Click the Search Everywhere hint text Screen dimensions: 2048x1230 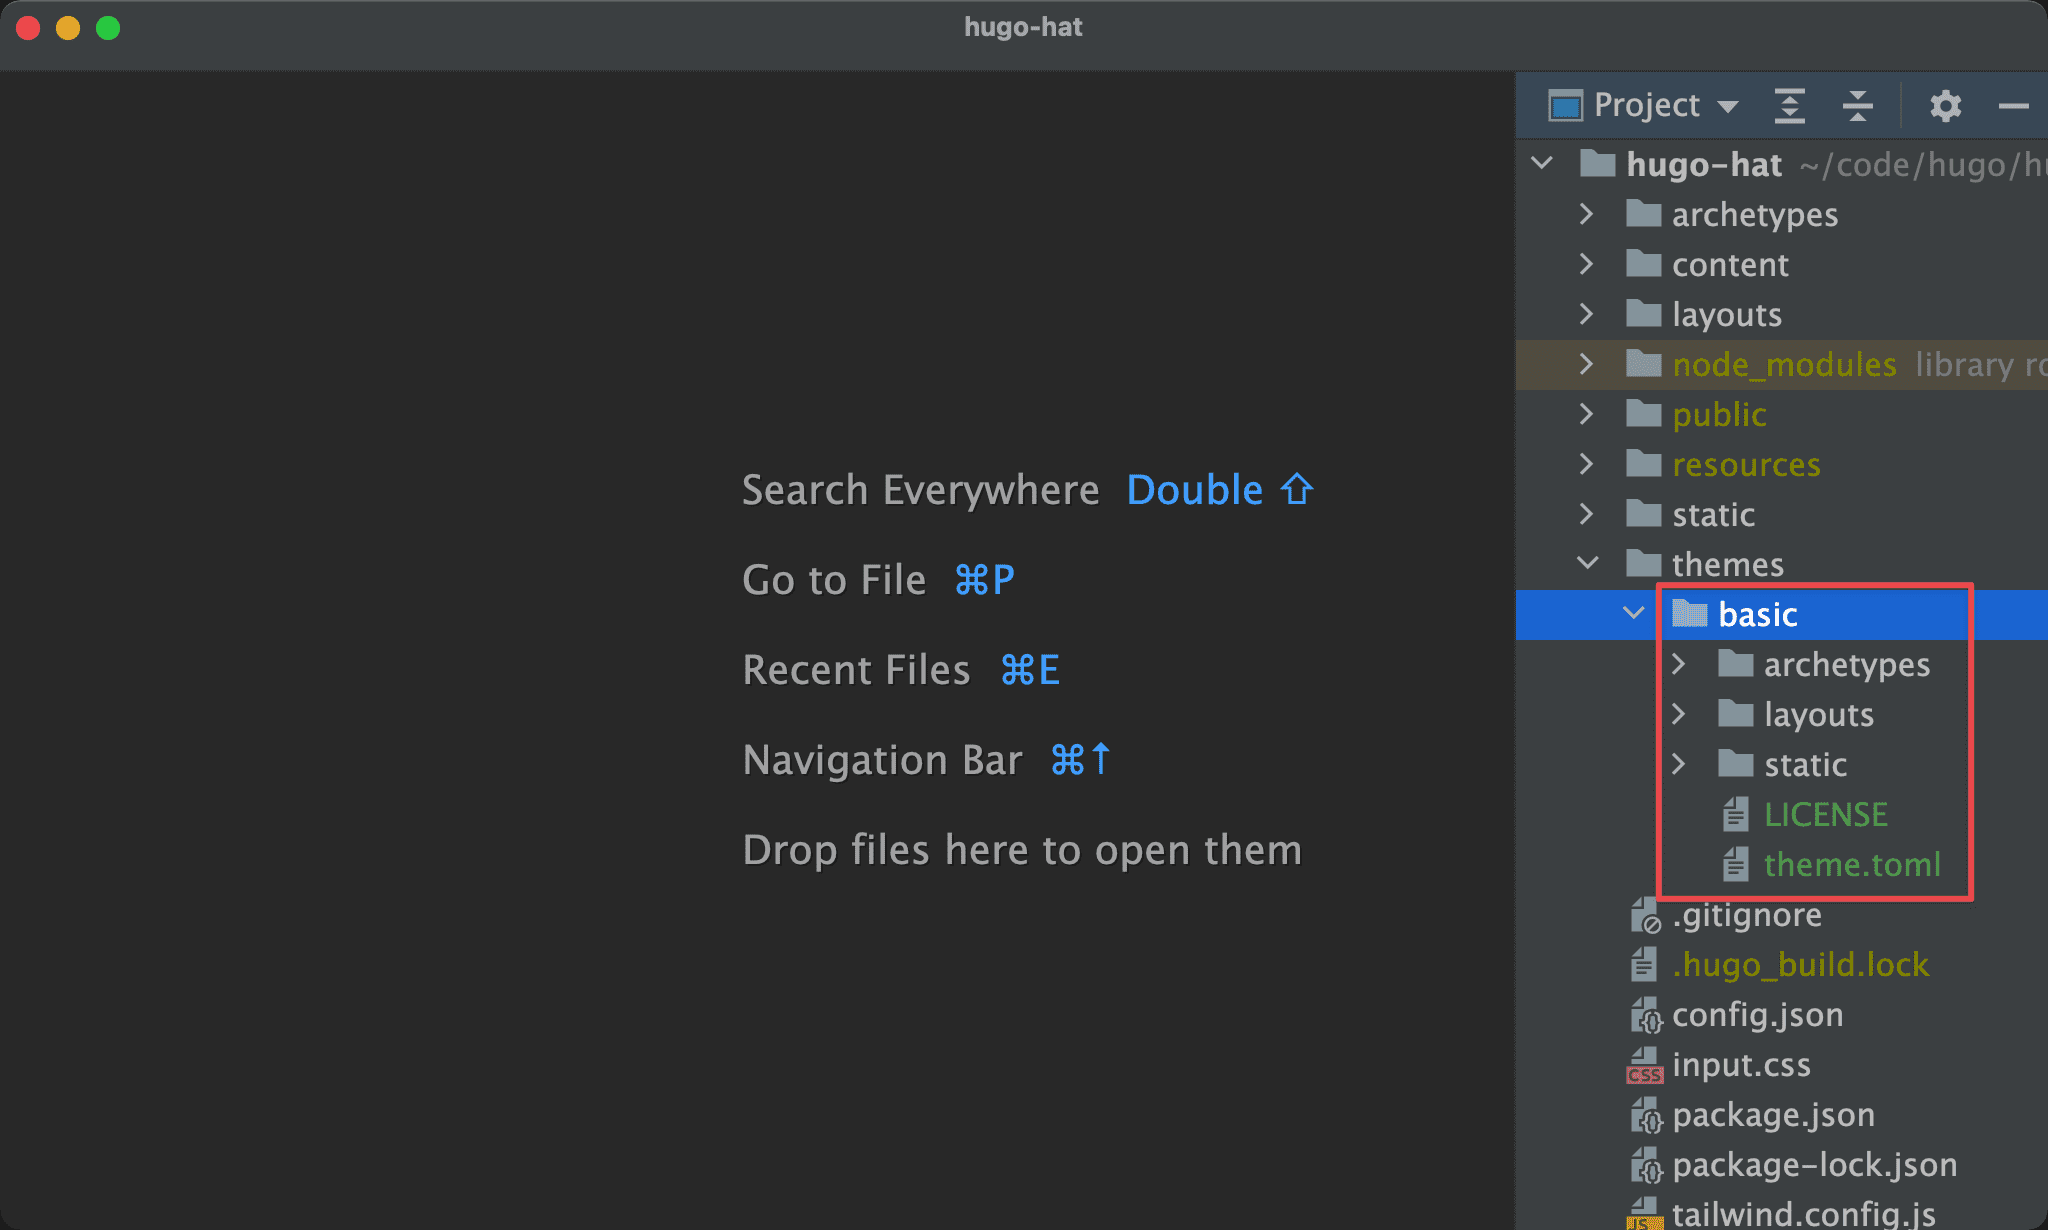(920, 490)
